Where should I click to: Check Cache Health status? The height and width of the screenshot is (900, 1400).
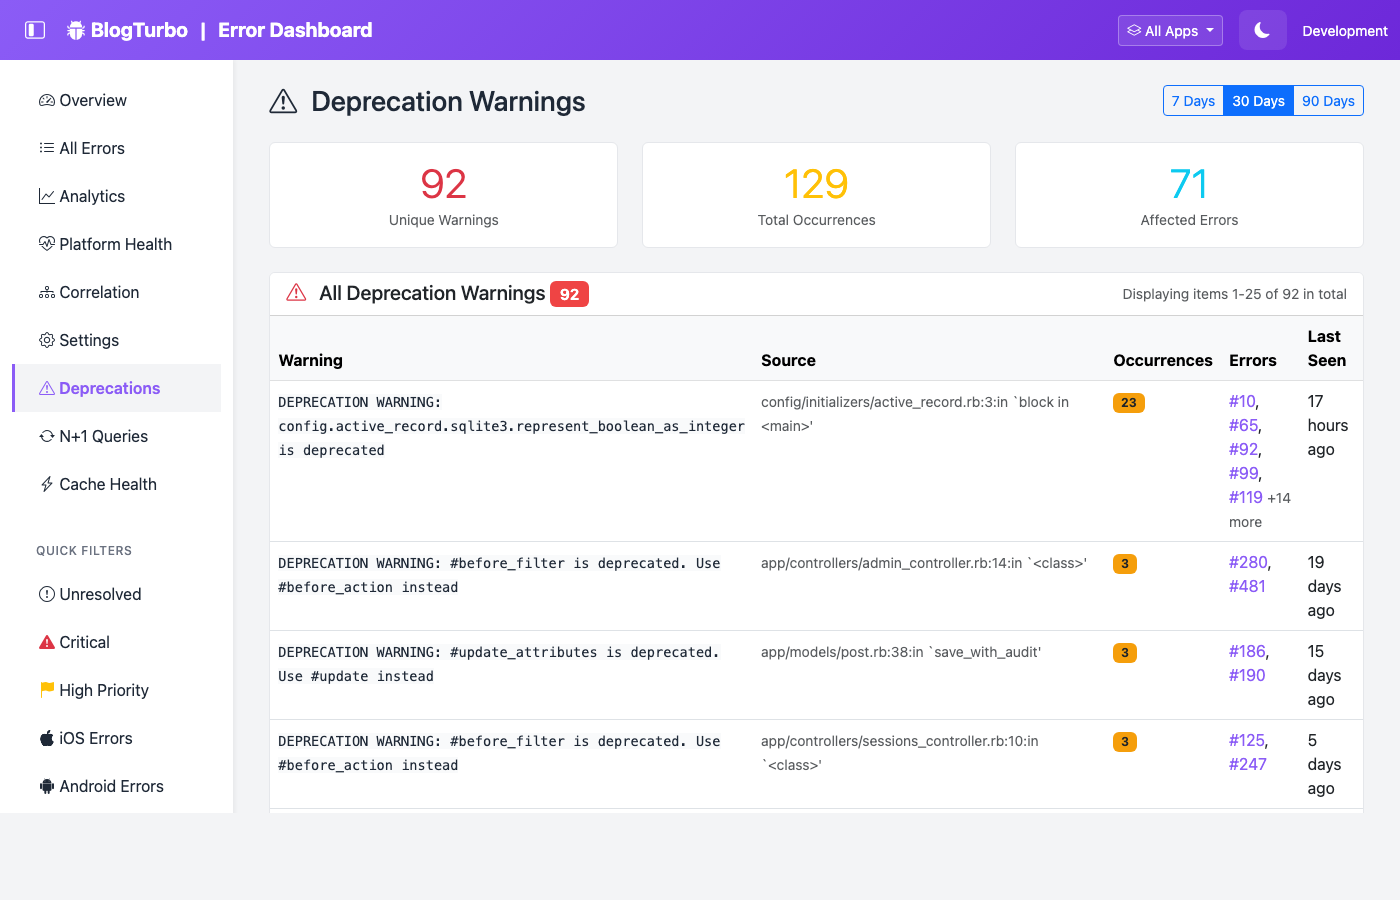(108, 484)
